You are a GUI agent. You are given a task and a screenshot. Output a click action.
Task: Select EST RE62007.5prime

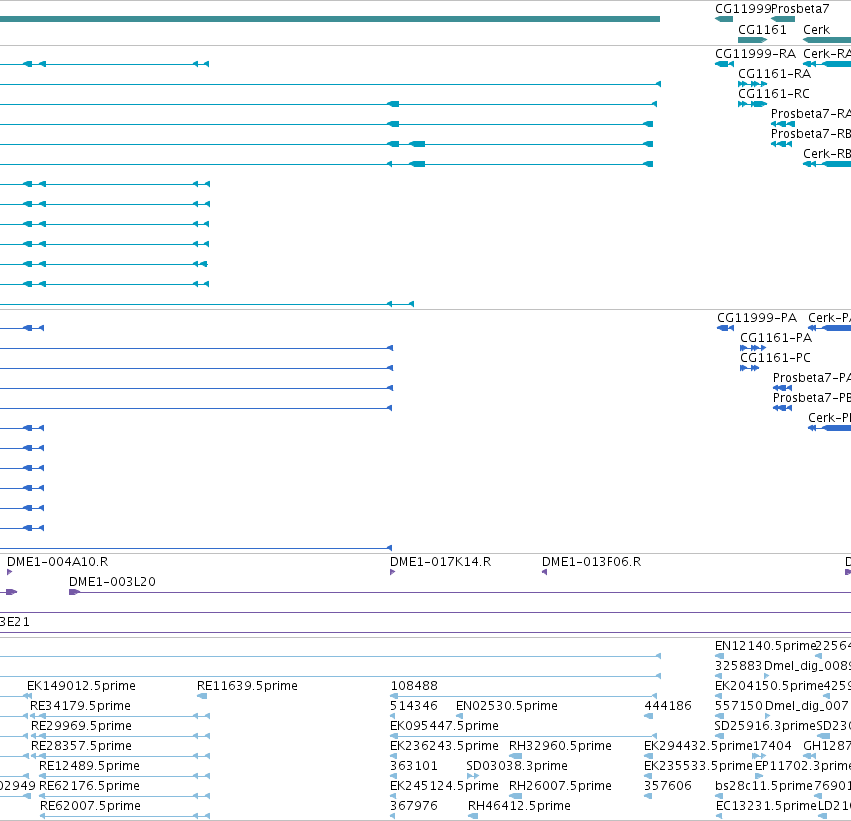pyautogui.click(x=90, y=806)
